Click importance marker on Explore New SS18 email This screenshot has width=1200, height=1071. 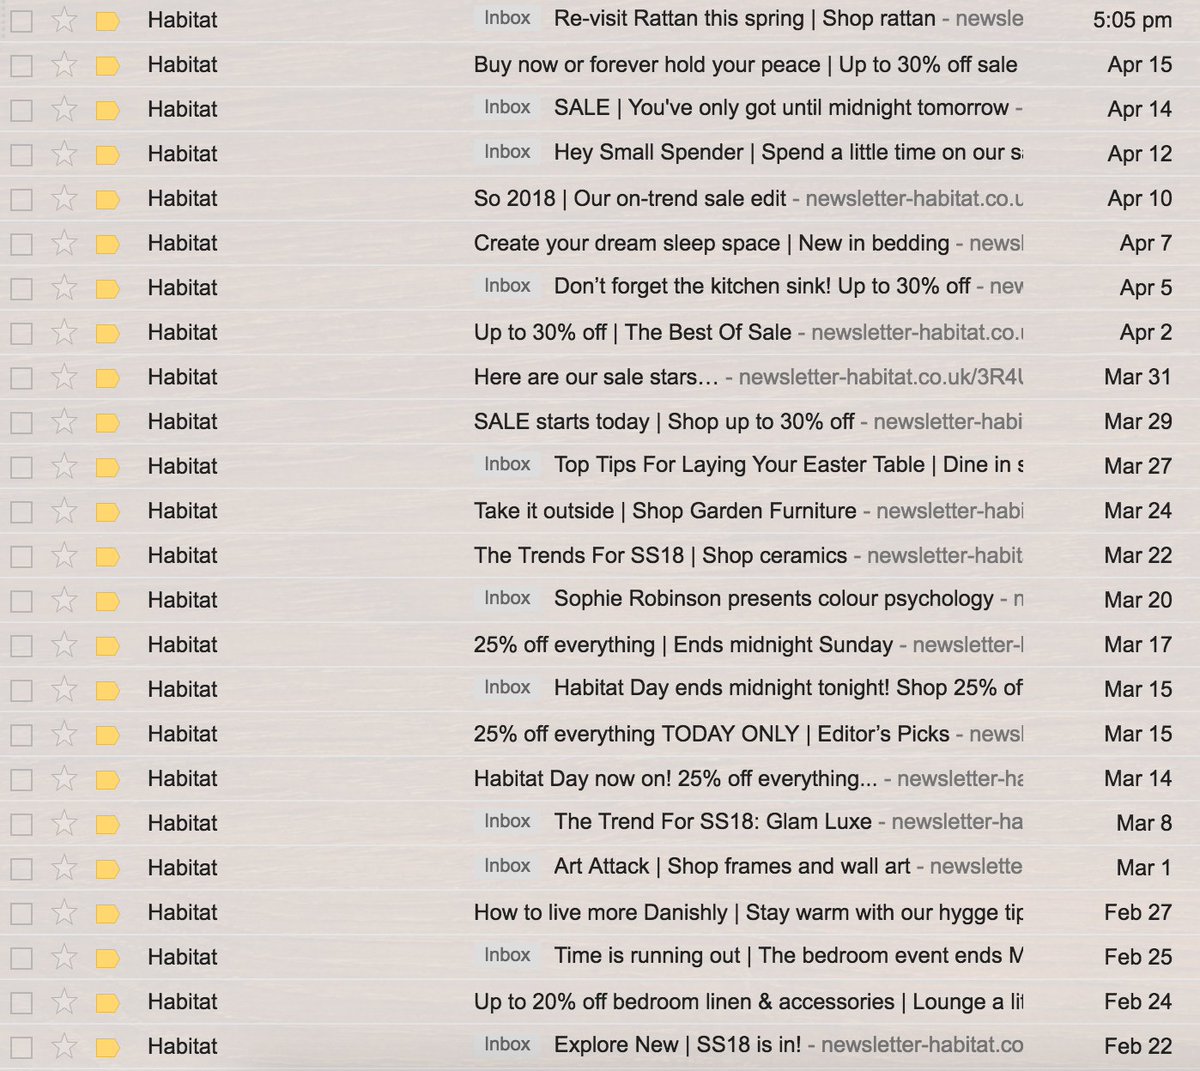point(108,1047)
